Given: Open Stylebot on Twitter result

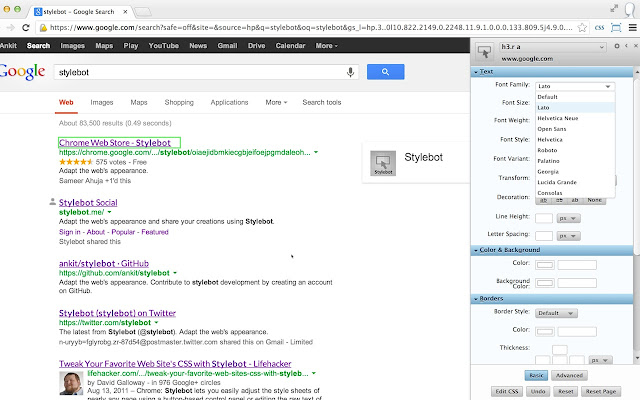Looking at the screenshot, I should coord(117,313).
